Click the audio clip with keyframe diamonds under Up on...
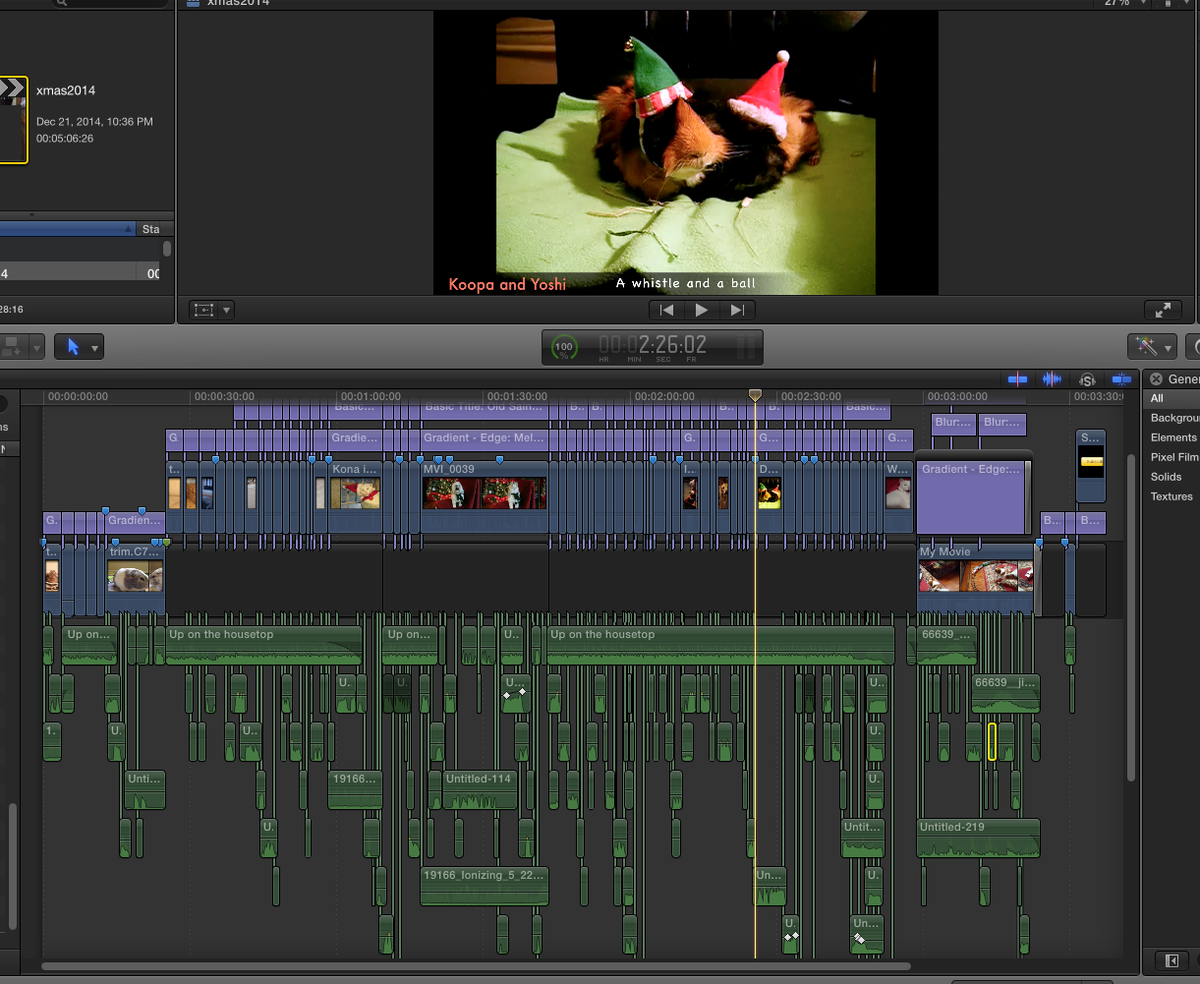Screen dimensions: 1200x984 pyautogui.click(x=514, y=693)
